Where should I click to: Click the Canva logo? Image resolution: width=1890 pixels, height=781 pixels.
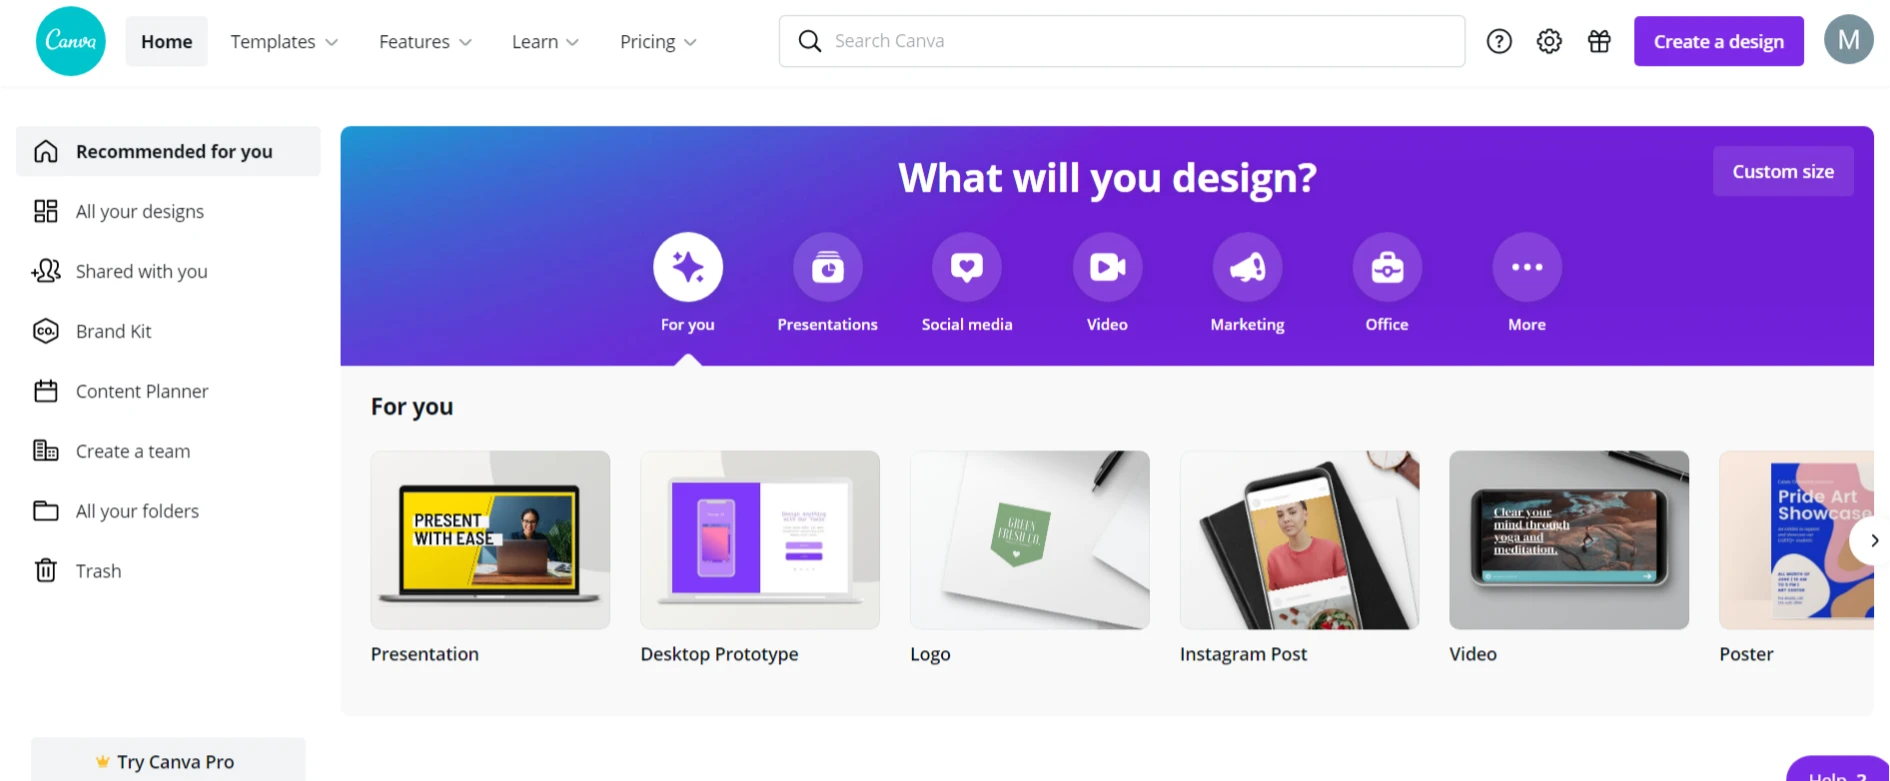[x=70, y=41]
